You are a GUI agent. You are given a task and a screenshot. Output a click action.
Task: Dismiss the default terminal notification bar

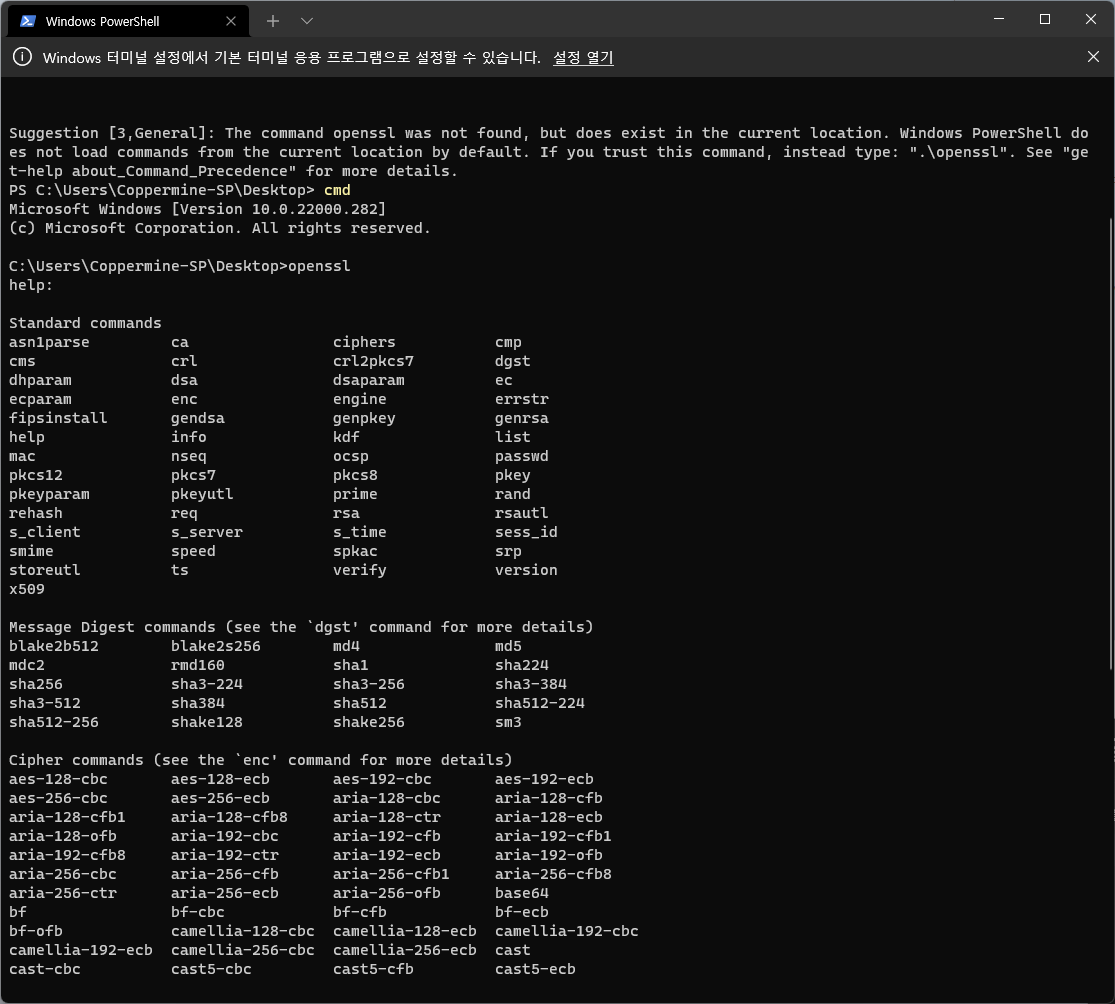coord(1093,57)
